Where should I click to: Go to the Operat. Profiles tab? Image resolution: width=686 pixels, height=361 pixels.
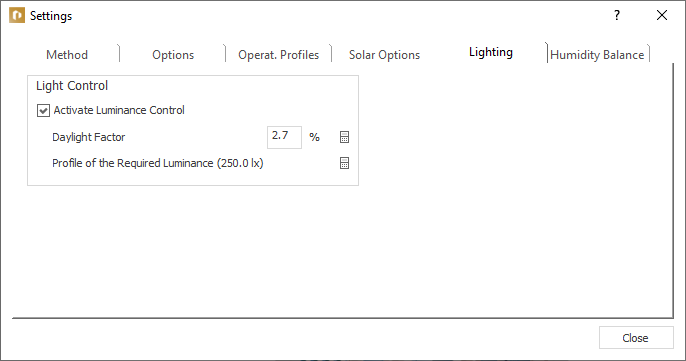click(x=279, y=55)
